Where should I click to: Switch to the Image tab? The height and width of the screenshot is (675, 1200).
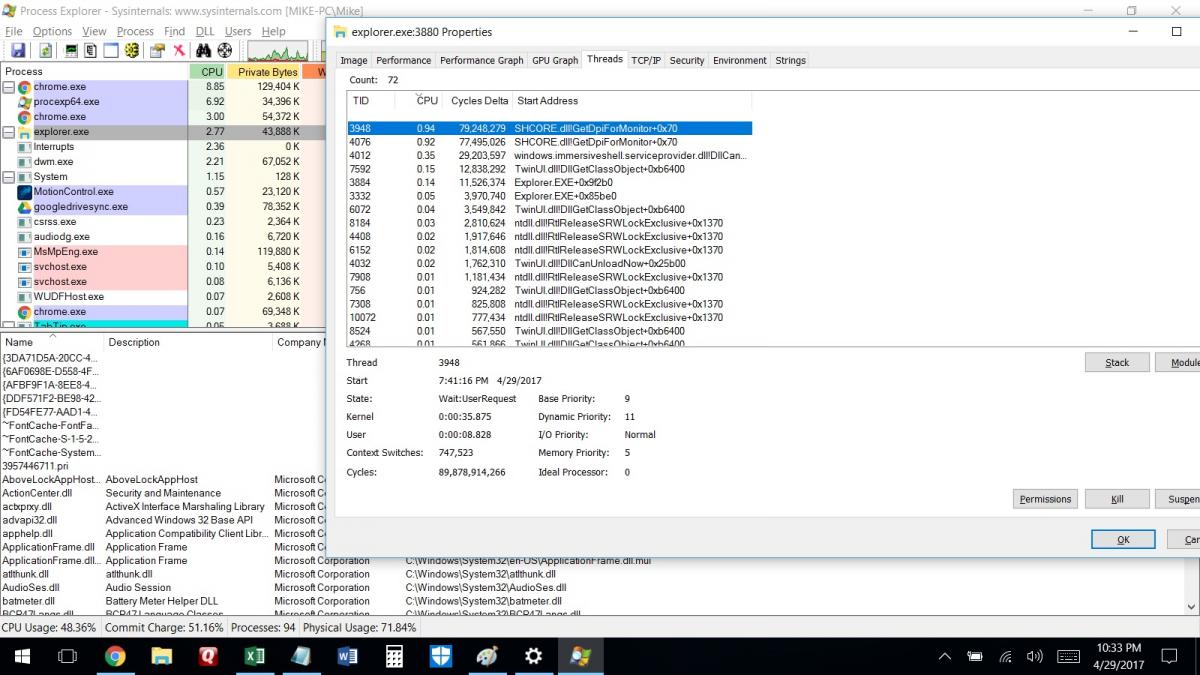pos(354,60)
